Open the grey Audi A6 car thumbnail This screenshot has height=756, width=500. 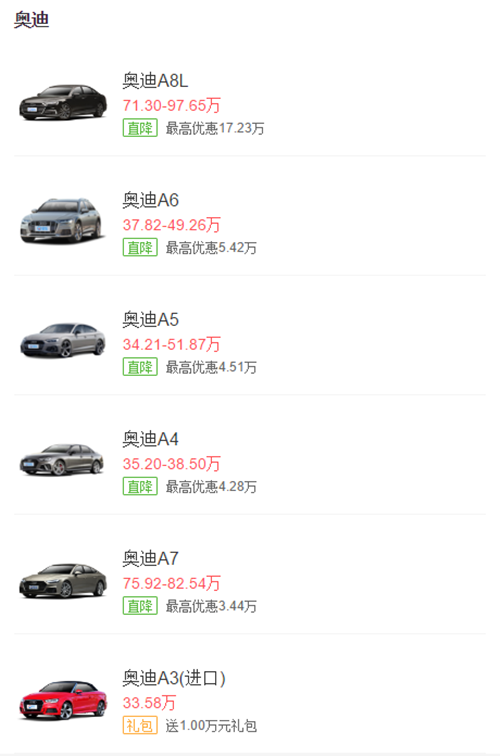61,221
